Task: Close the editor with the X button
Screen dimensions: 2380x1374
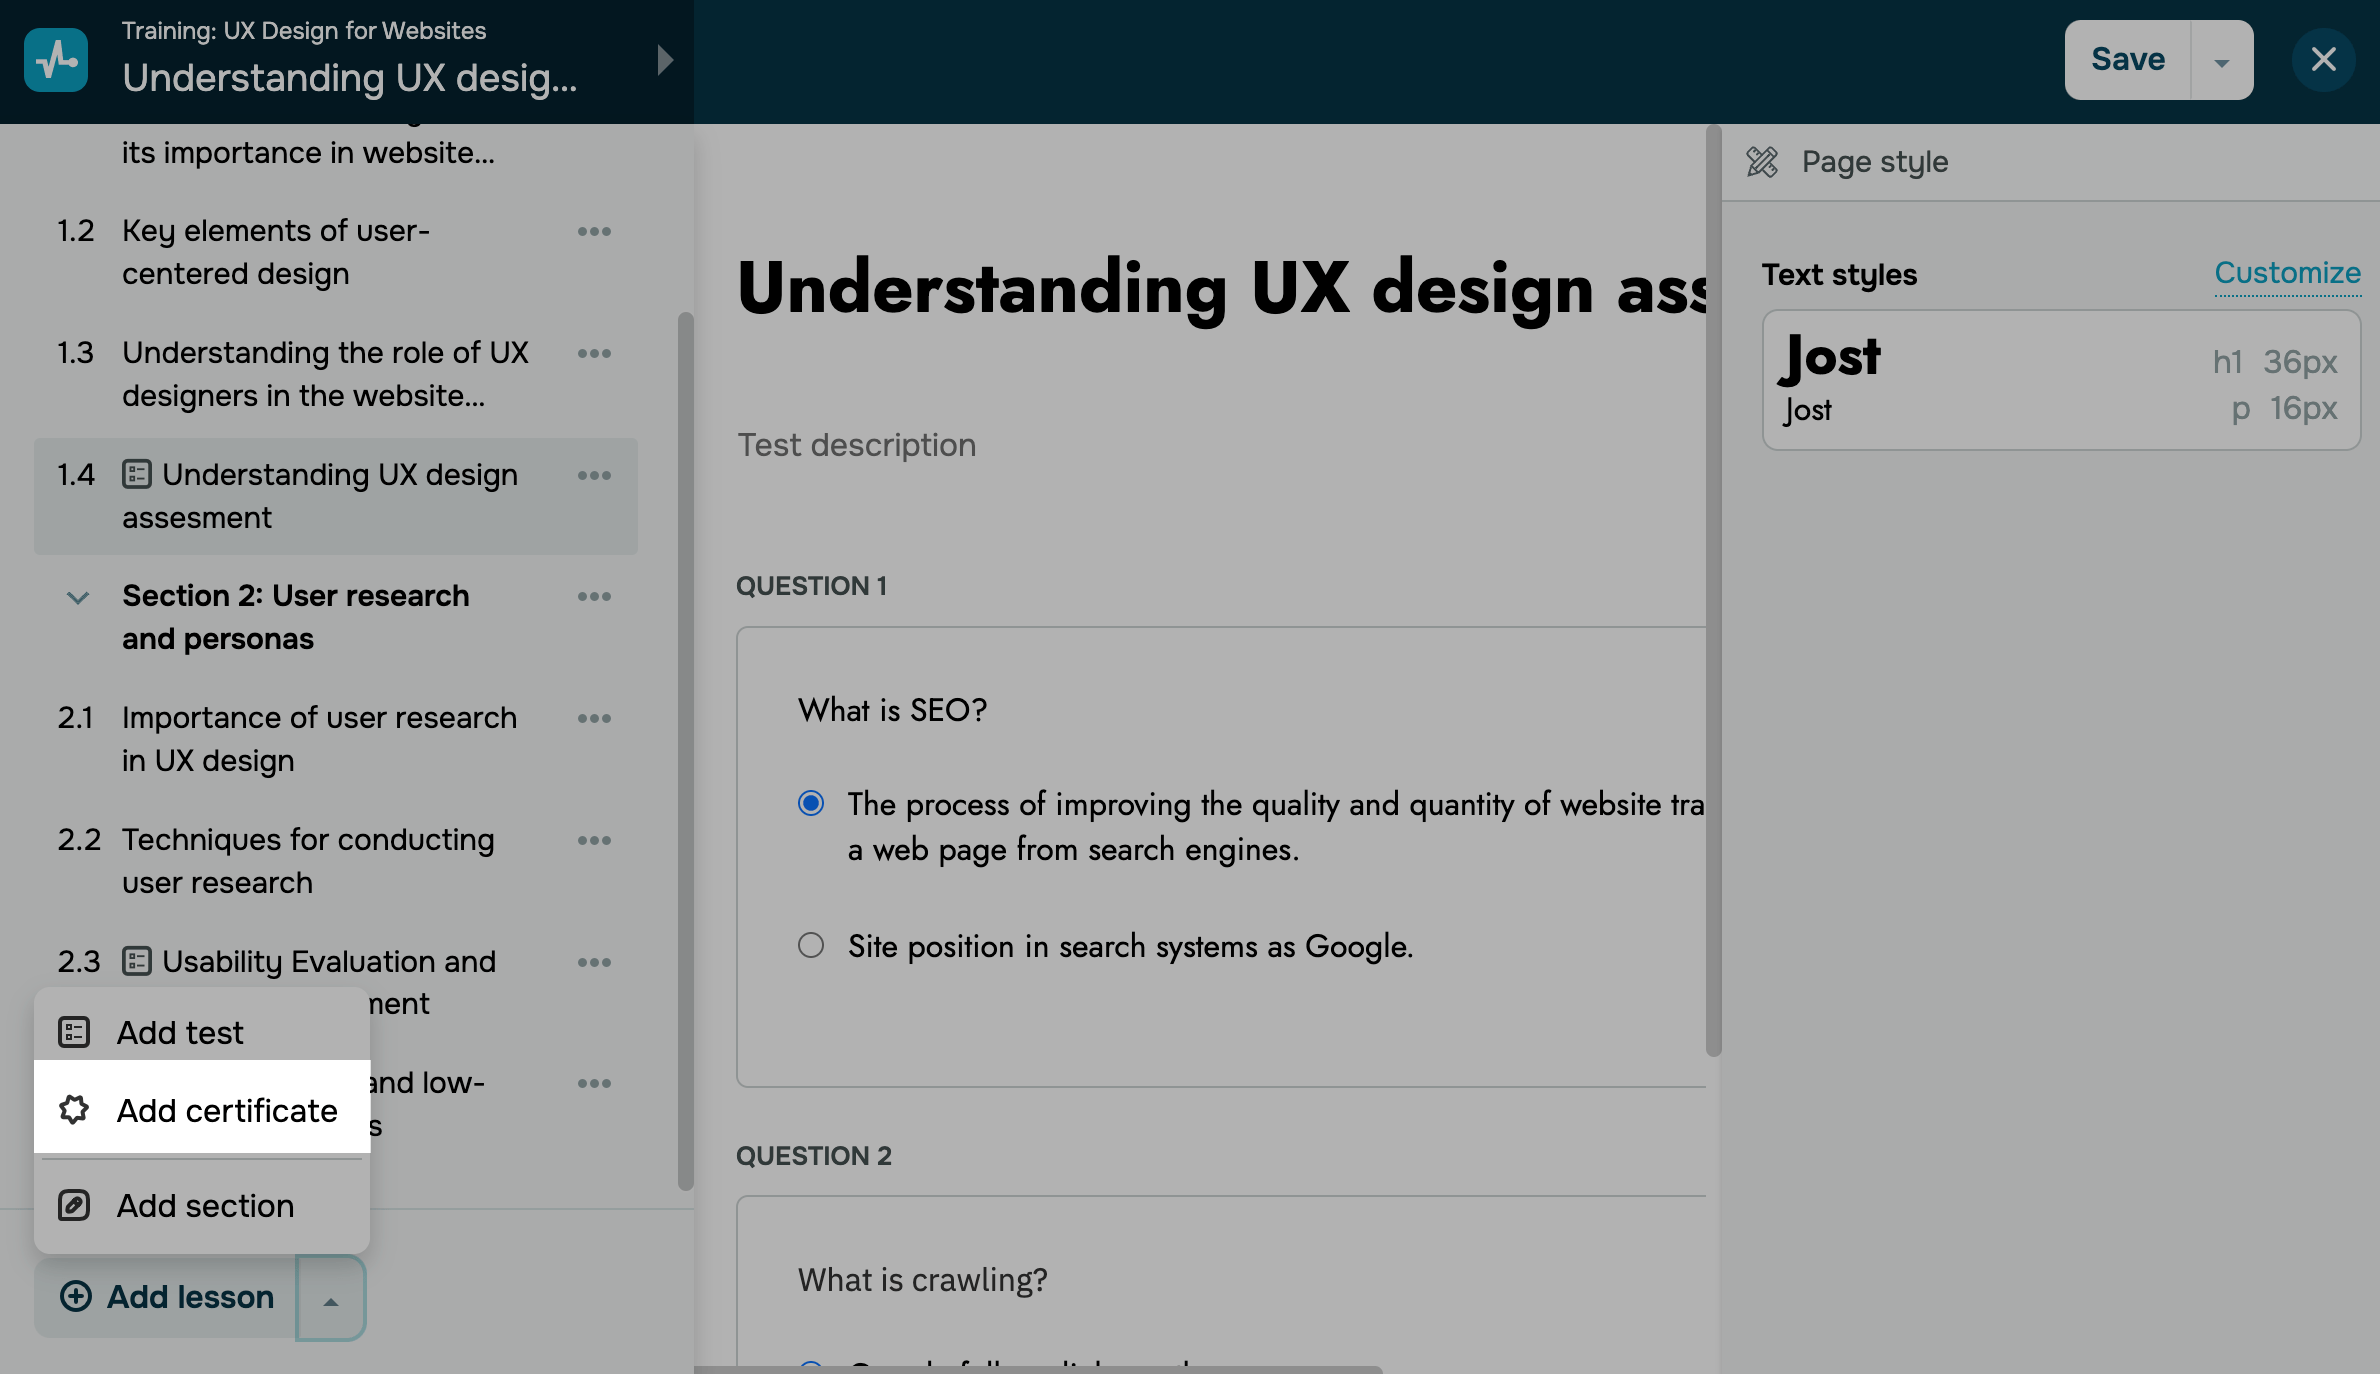Action: 2323,60
